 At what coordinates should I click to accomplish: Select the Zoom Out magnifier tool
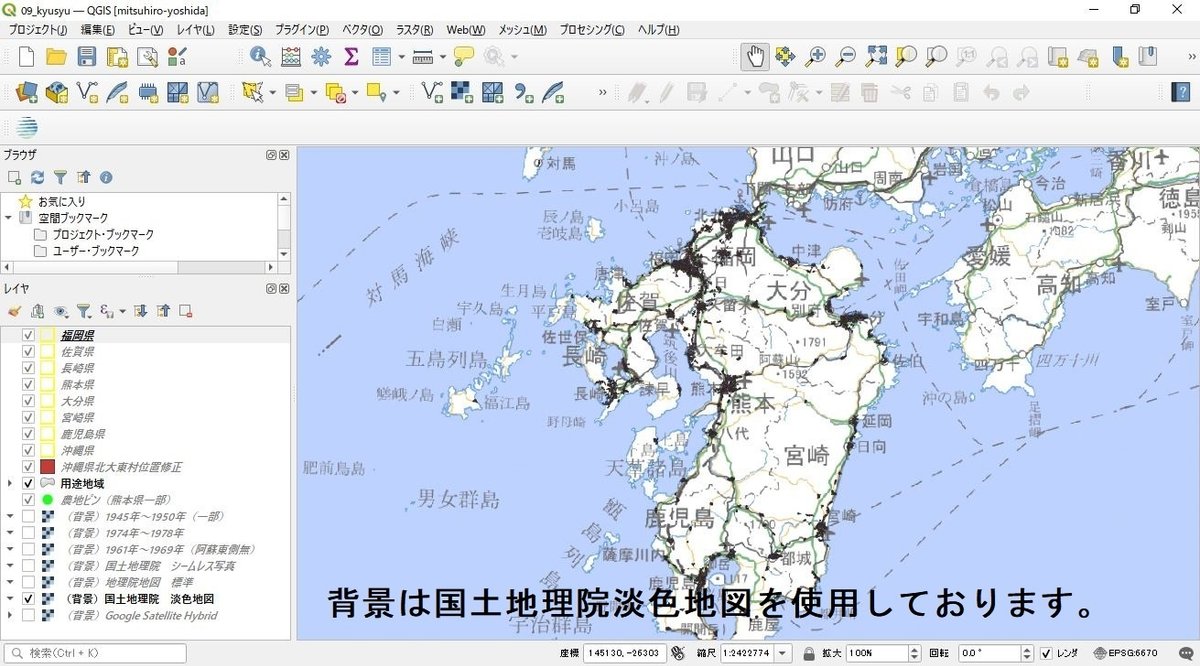pos(846,57)
